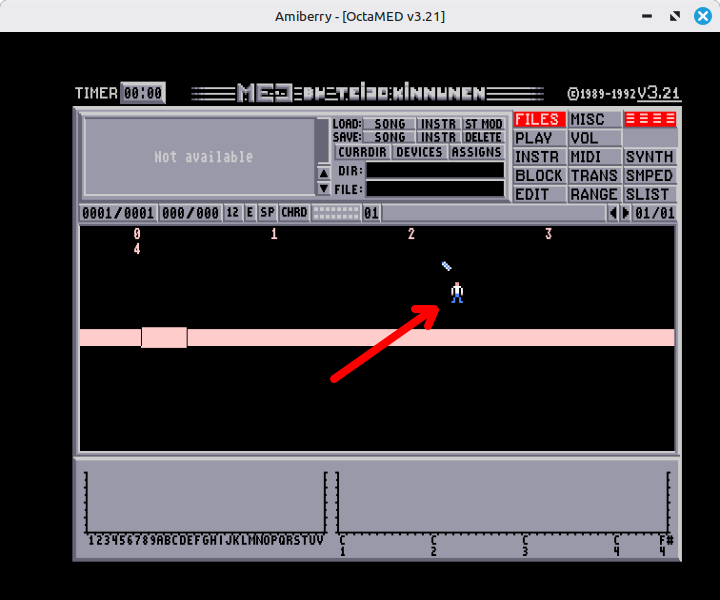This screenshot has width=720, height=600.
Task: Click LOAD SONG button
Action: (x=389, y=124)
